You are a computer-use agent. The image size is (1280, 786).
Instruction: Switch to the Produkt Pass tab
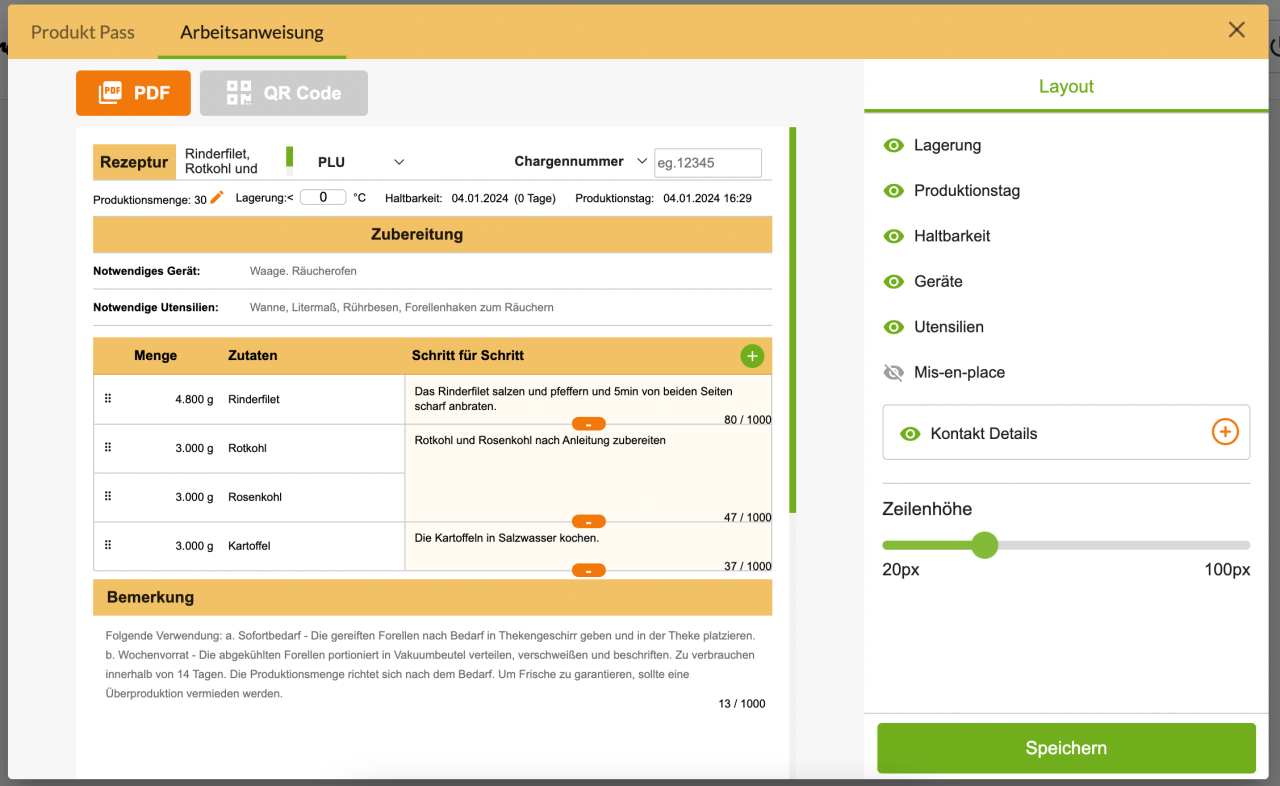coord(83,31)
